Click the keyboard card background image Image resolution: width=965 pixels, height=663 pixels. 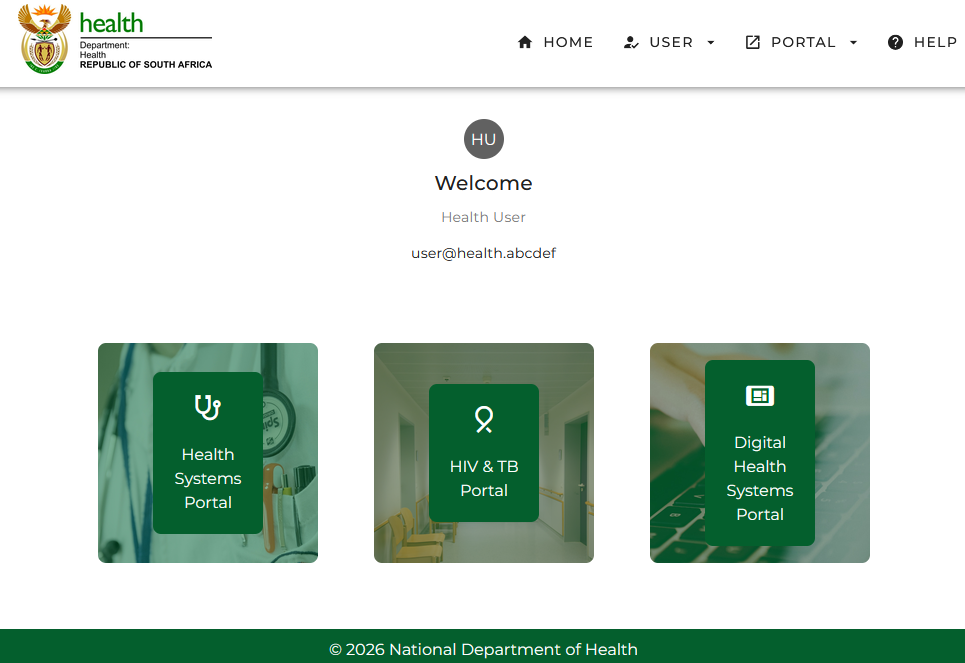[843, 453]
